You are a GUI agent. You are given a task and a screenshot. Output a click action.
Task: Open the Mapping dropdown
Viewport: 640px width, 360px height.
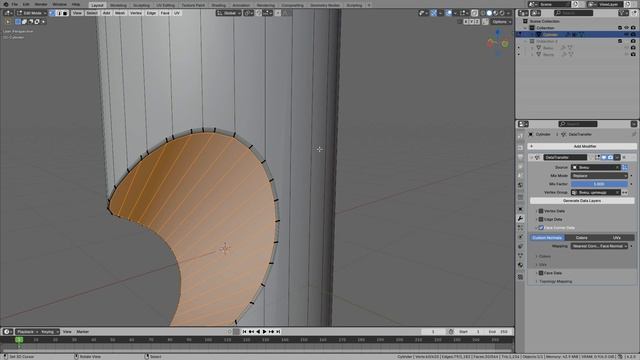[x=599, y=246]
